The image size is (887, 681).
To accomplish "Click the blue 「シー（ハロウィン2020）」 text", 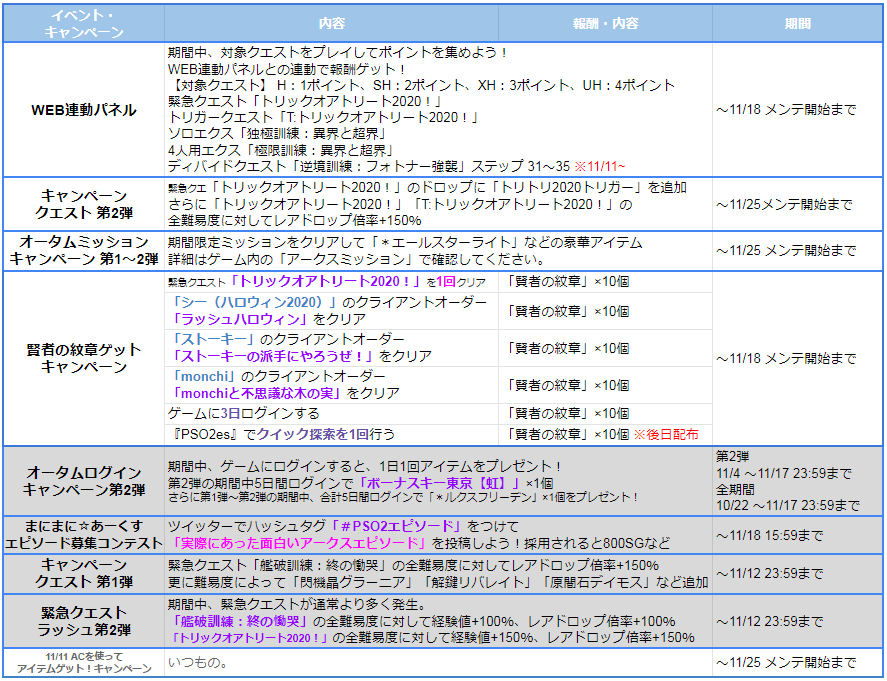I will 255,303.
